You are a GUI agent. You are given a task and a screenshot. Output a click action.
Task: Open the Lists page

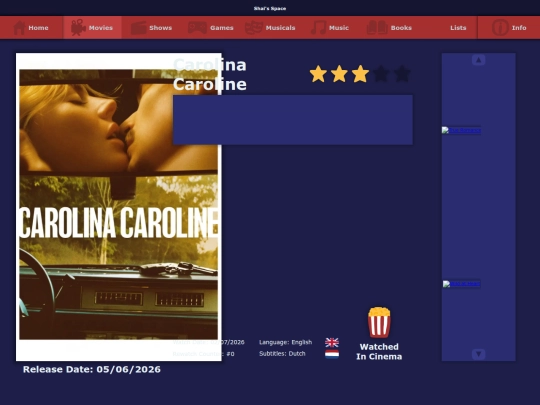[x=458, y=28]
